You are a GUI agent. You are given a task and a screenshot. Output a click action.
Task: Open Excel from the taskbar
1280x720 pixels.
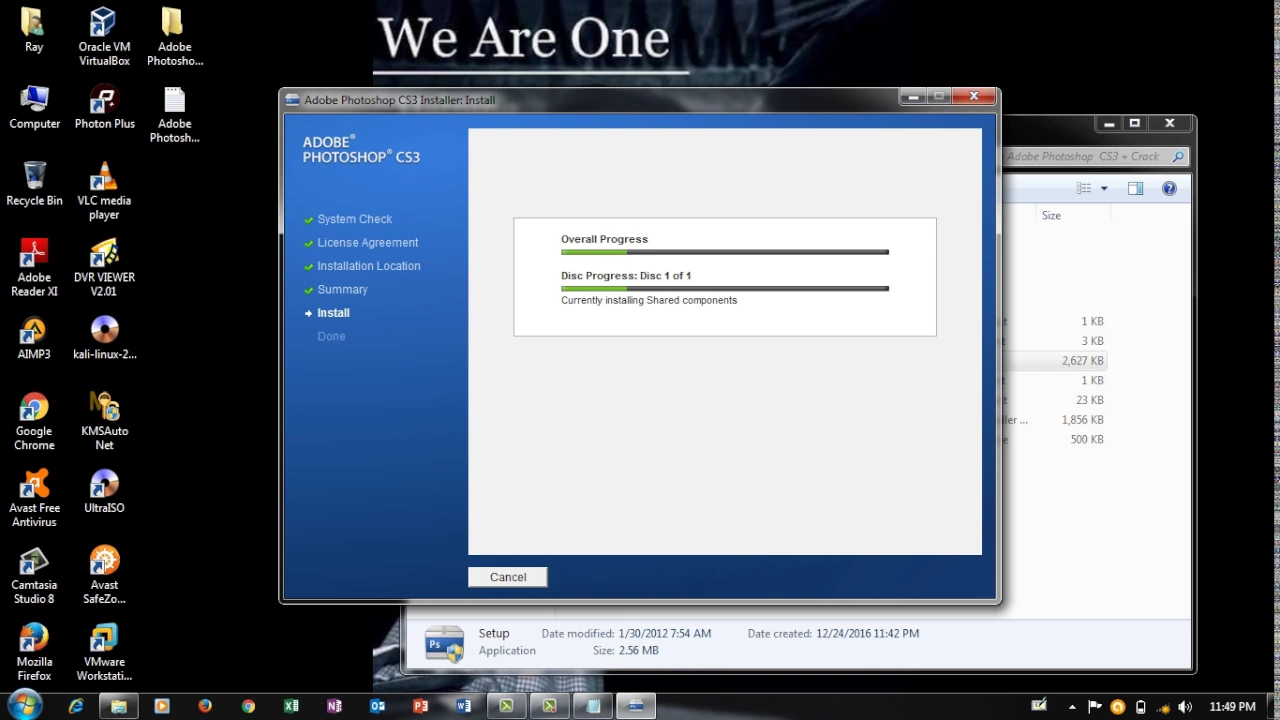point(291,706)
